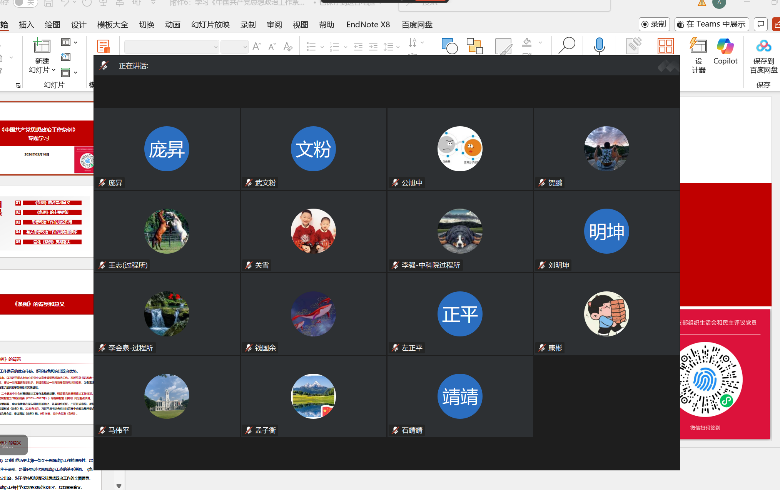Click the magnifier search icon in ribbon

[x=567, y=45]
